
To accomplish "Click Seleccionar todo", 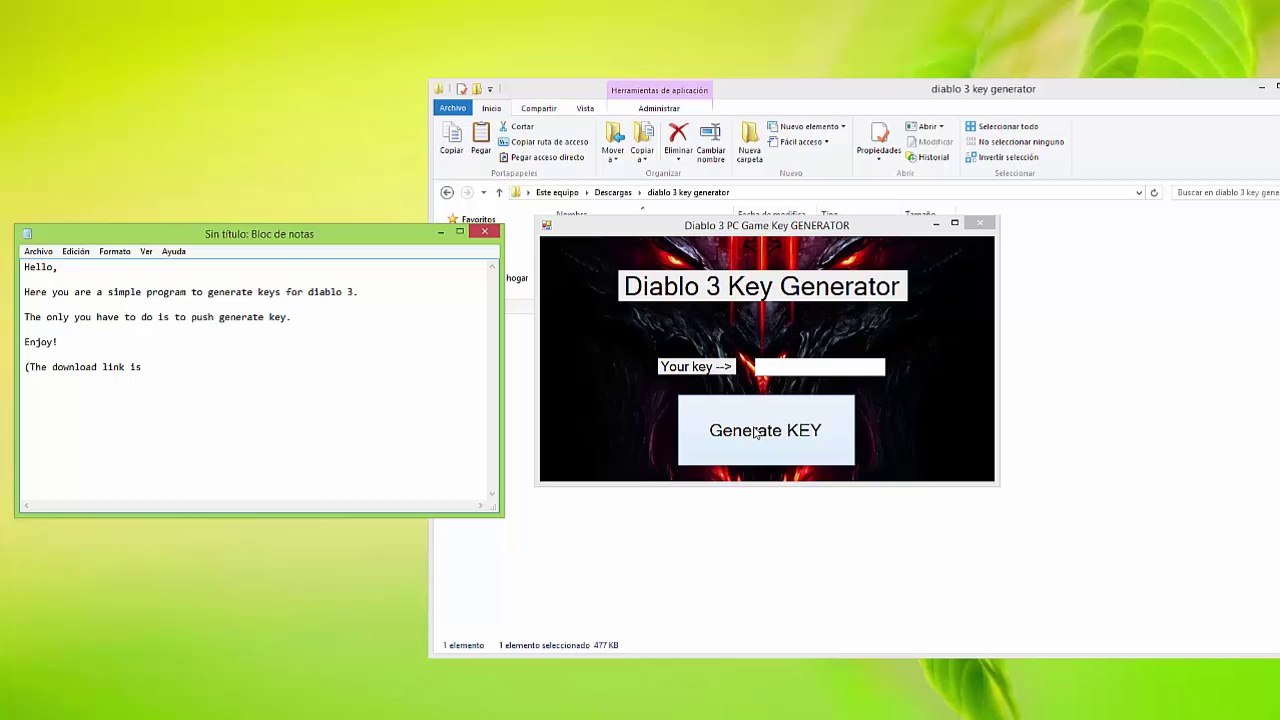I will (x=1002, y=126).
